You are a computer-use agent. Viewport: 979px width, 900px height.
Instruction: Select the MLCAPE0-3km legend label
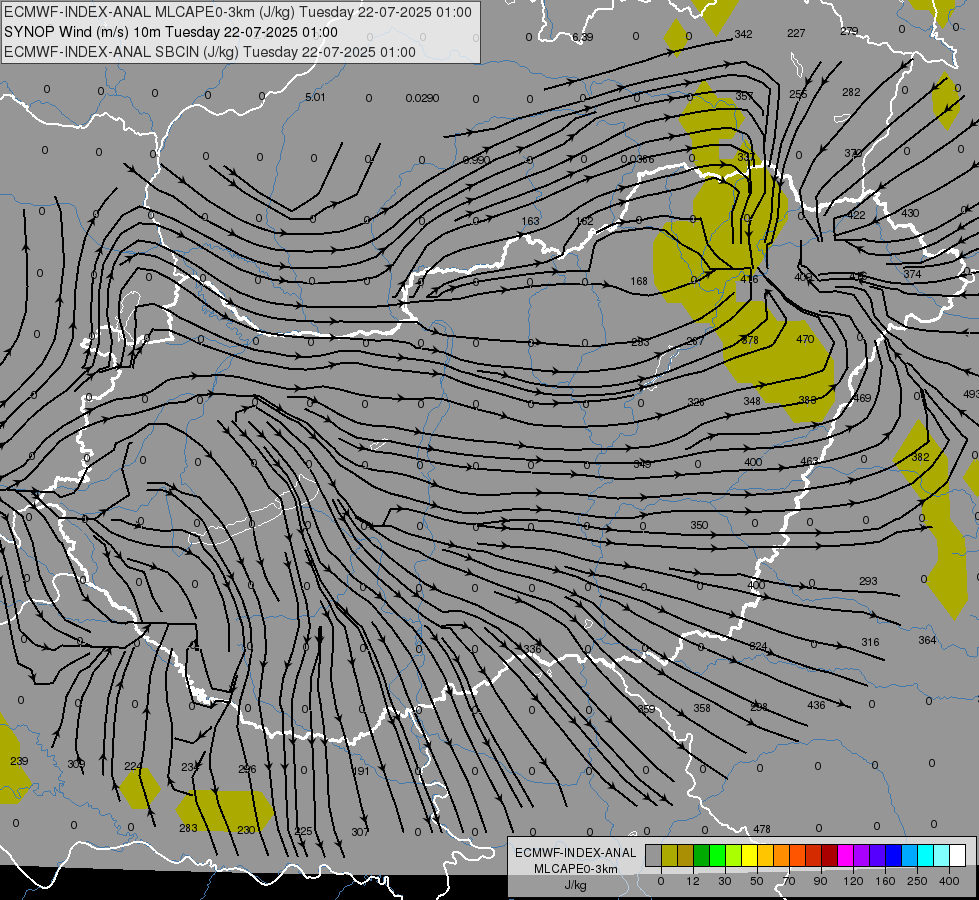[576, 869]
